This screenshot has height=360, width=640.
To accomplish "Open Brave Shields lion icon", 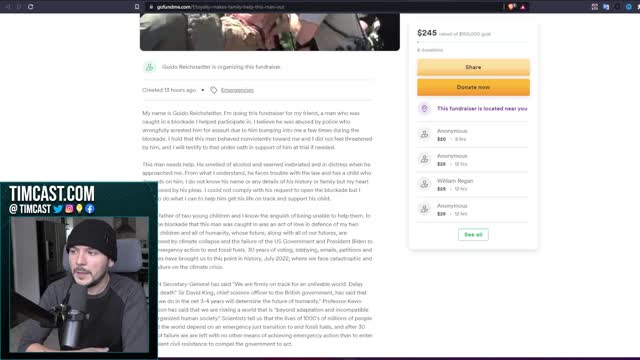I will coord(511,7).
